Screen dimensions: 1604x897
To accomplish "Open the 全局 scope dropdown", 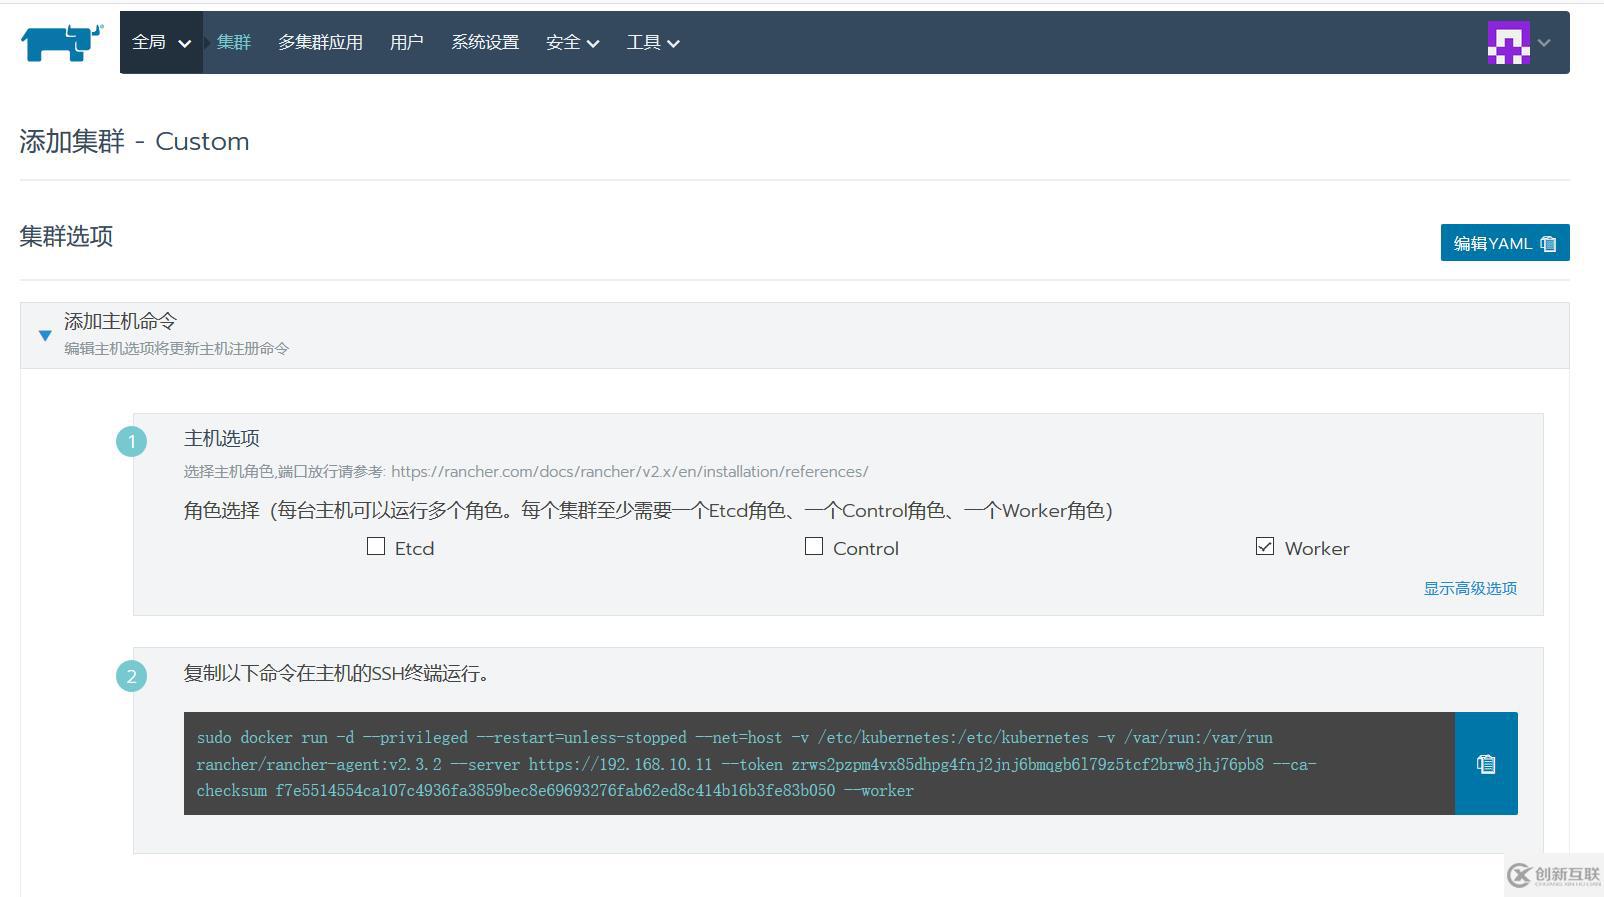I will pyautogui.click(x=161, y=42).
